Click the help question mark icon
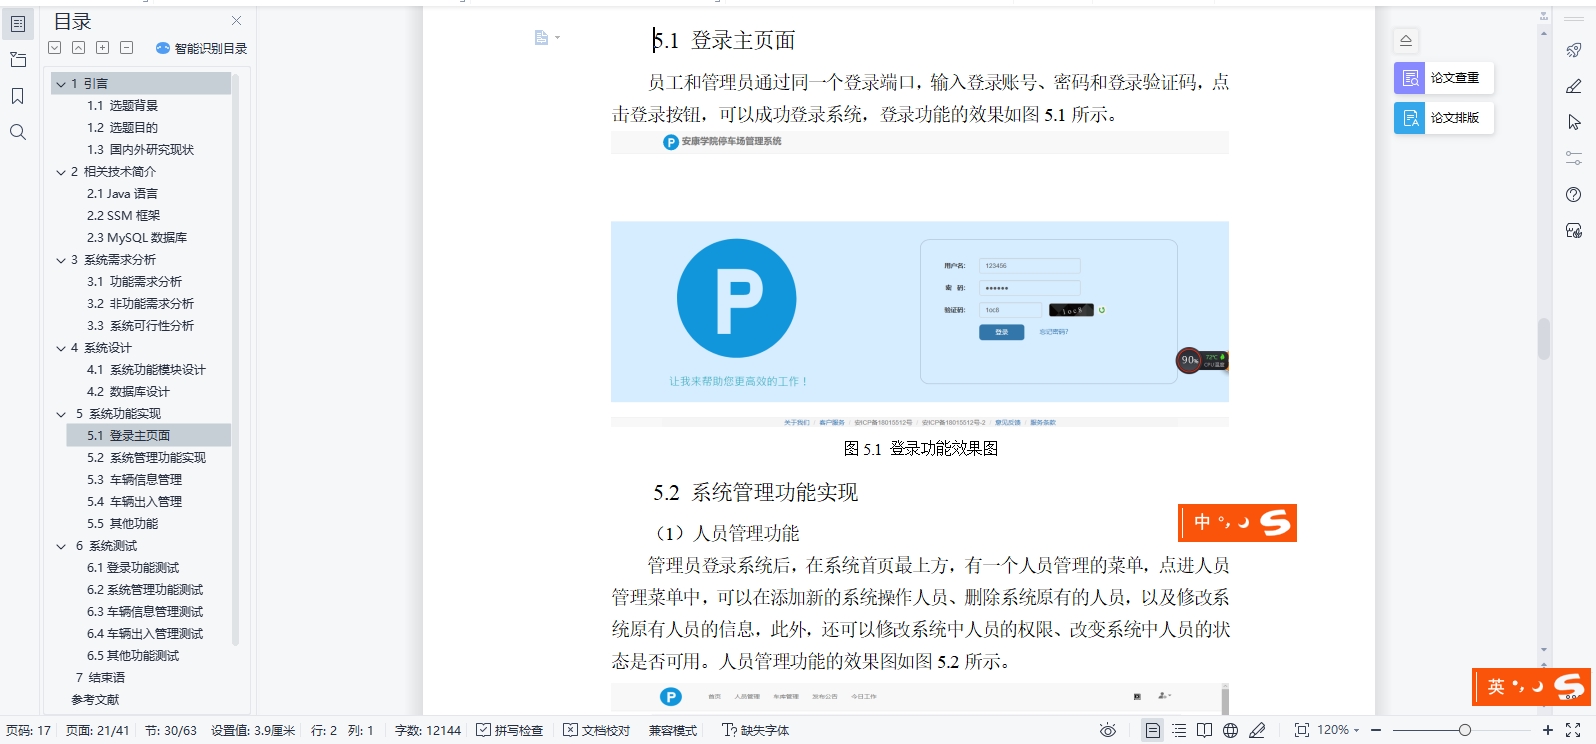Screen dimensions: 1596x744 point(1573,195)
